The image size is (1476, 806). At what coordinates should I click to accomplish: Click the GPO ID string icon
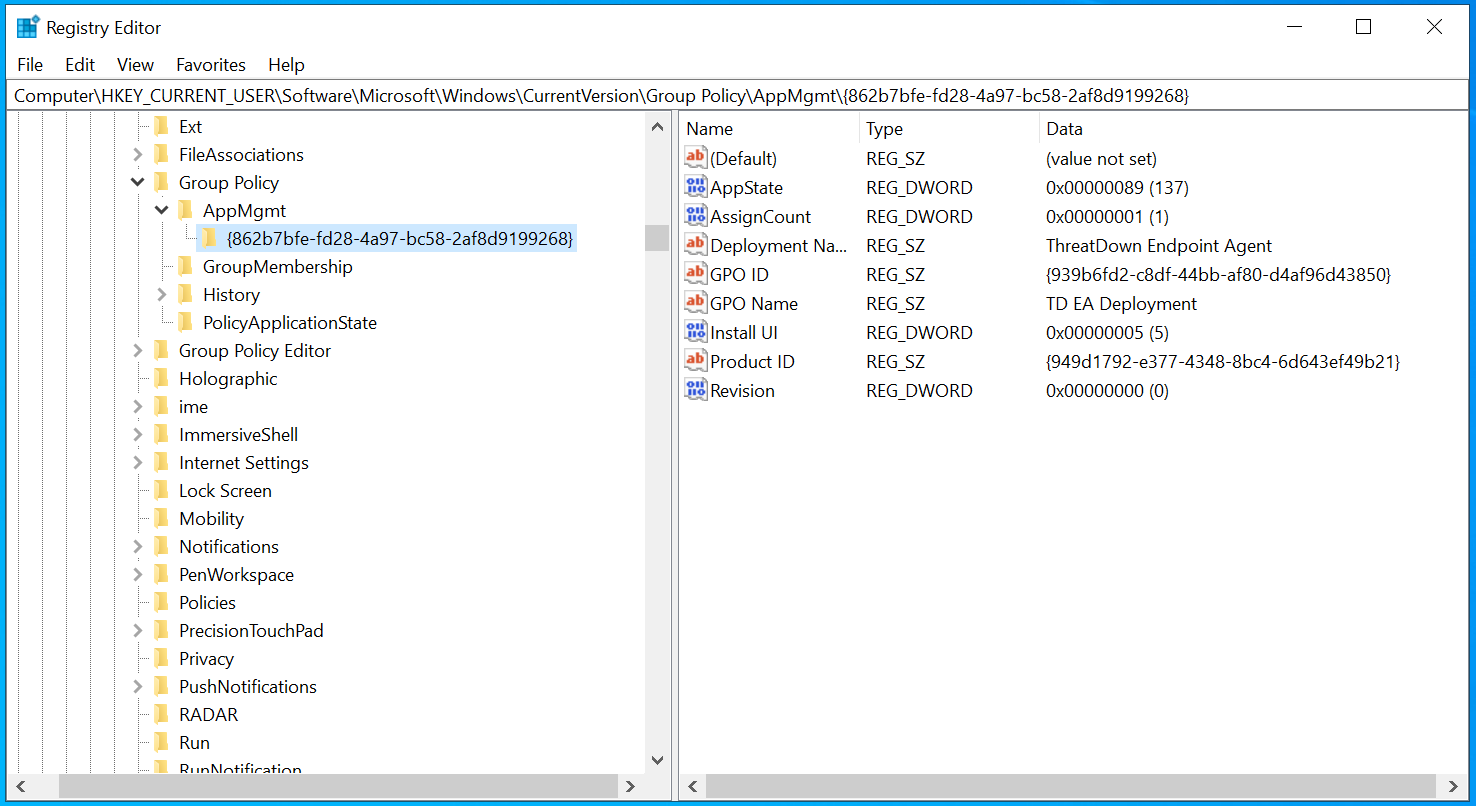pyautogui.click(x=696, y=274)
